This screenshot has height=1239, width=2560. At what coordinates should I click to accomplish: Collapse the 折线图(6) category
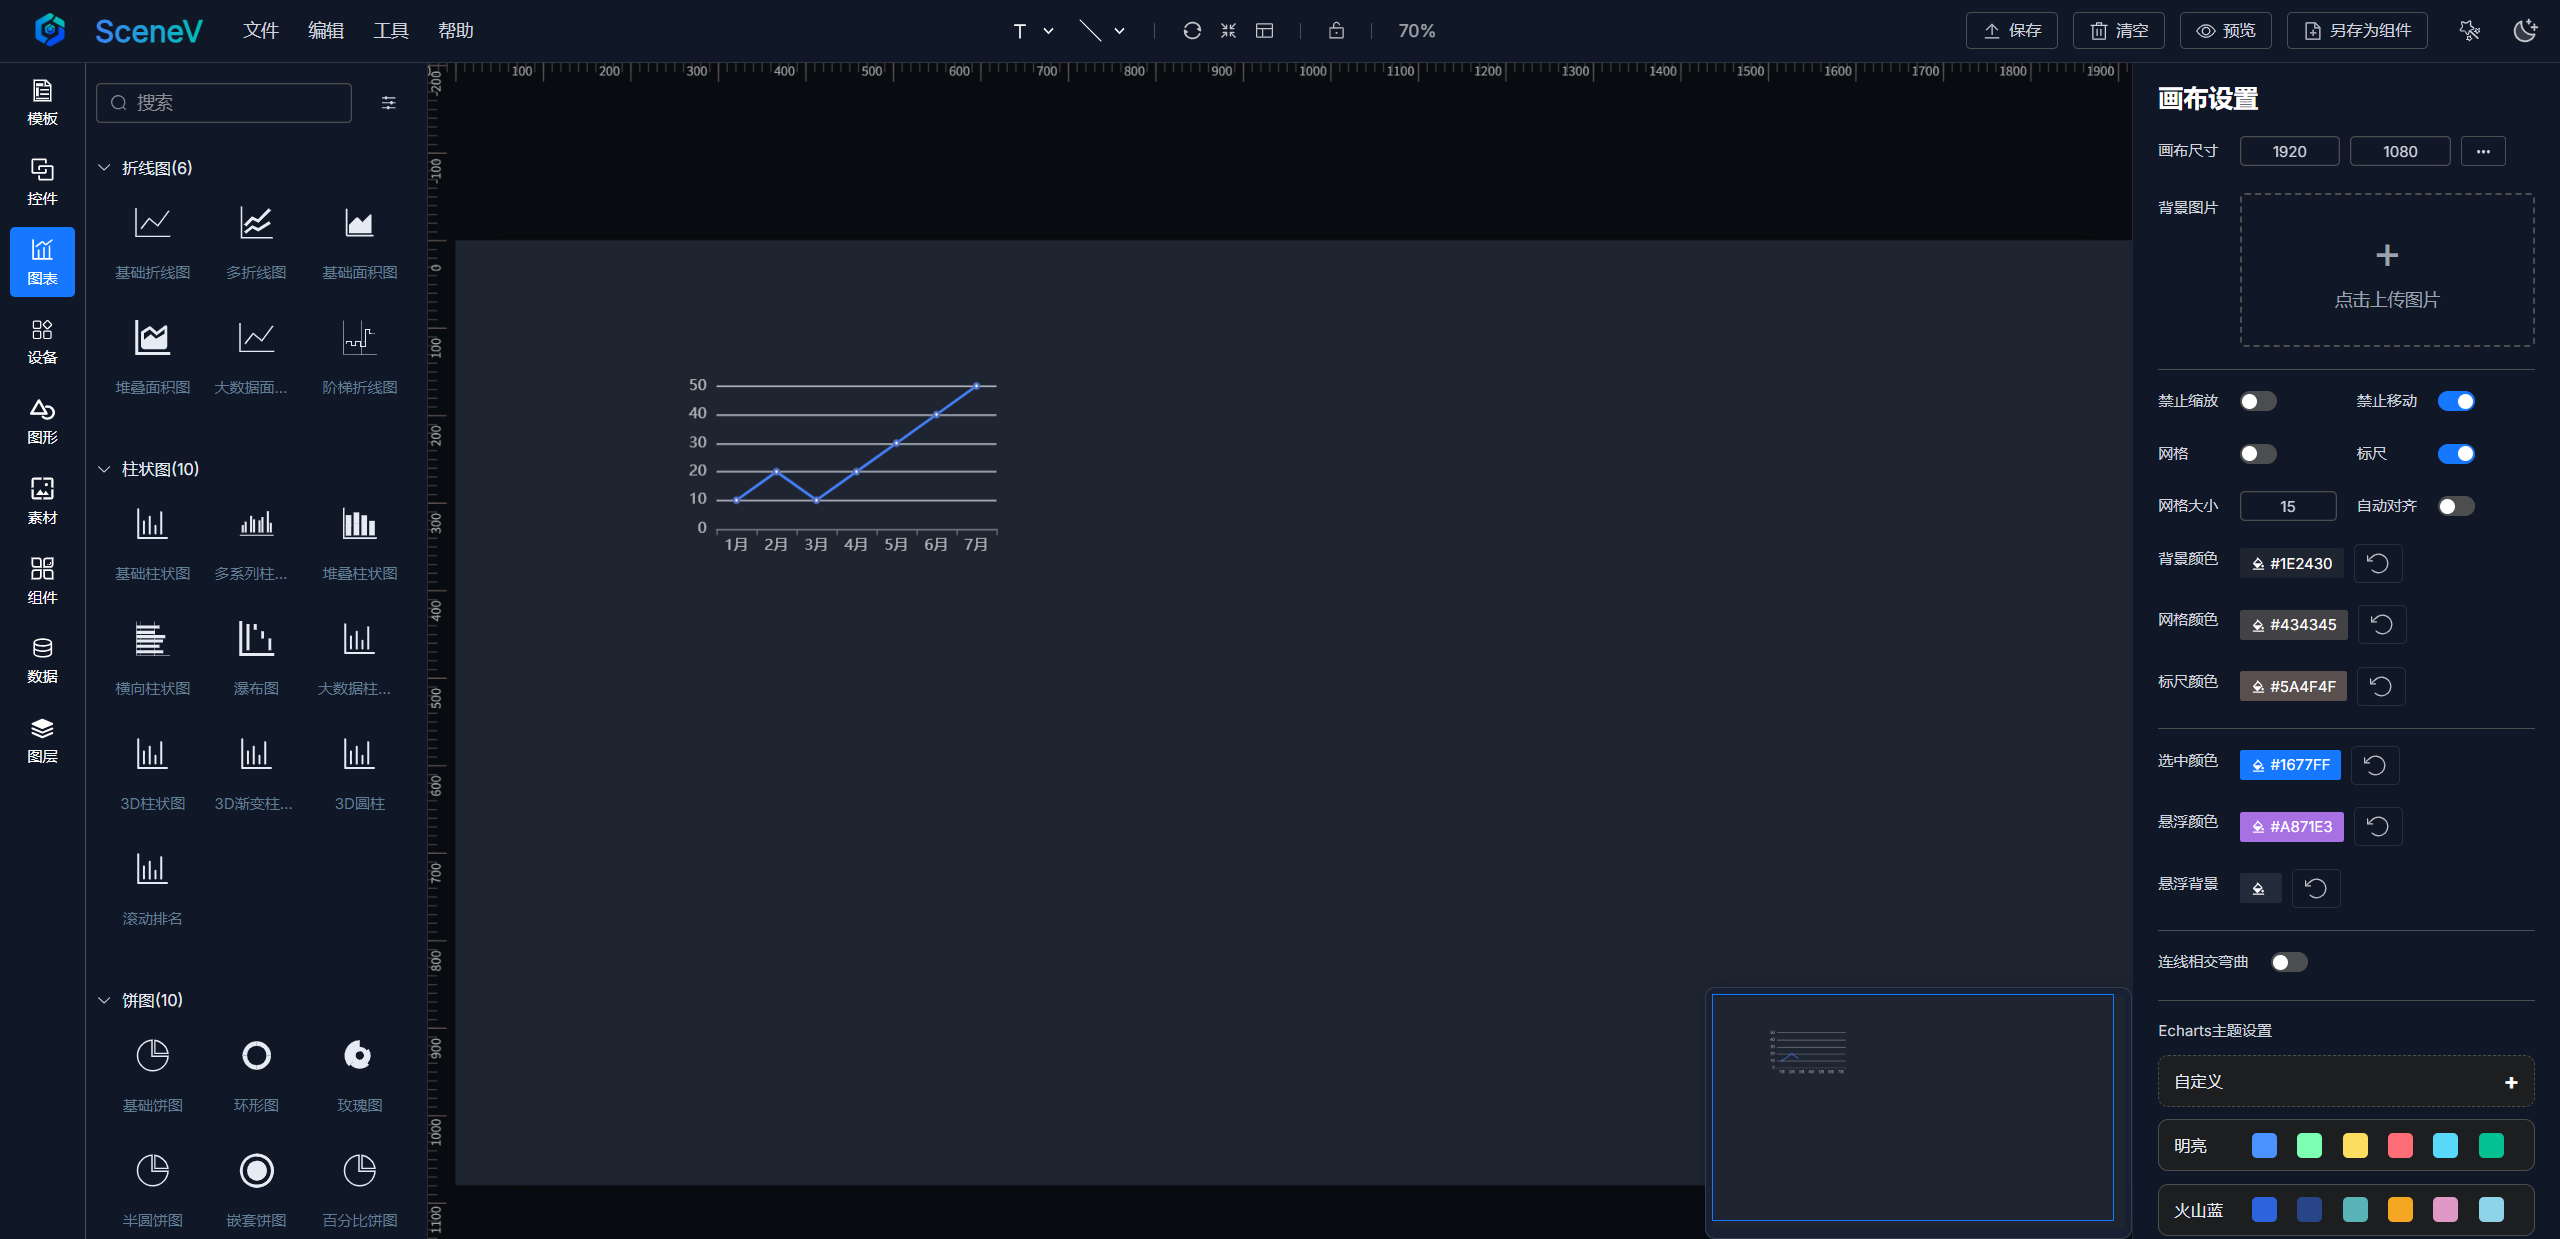104,168
